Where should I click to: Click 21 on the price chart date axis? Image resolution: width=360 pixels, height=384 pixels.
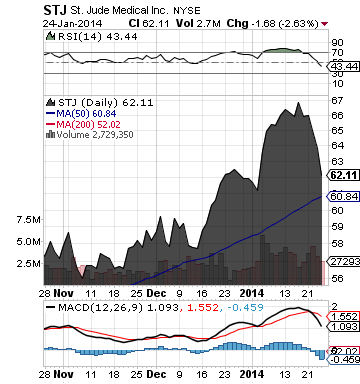point(308,294)
